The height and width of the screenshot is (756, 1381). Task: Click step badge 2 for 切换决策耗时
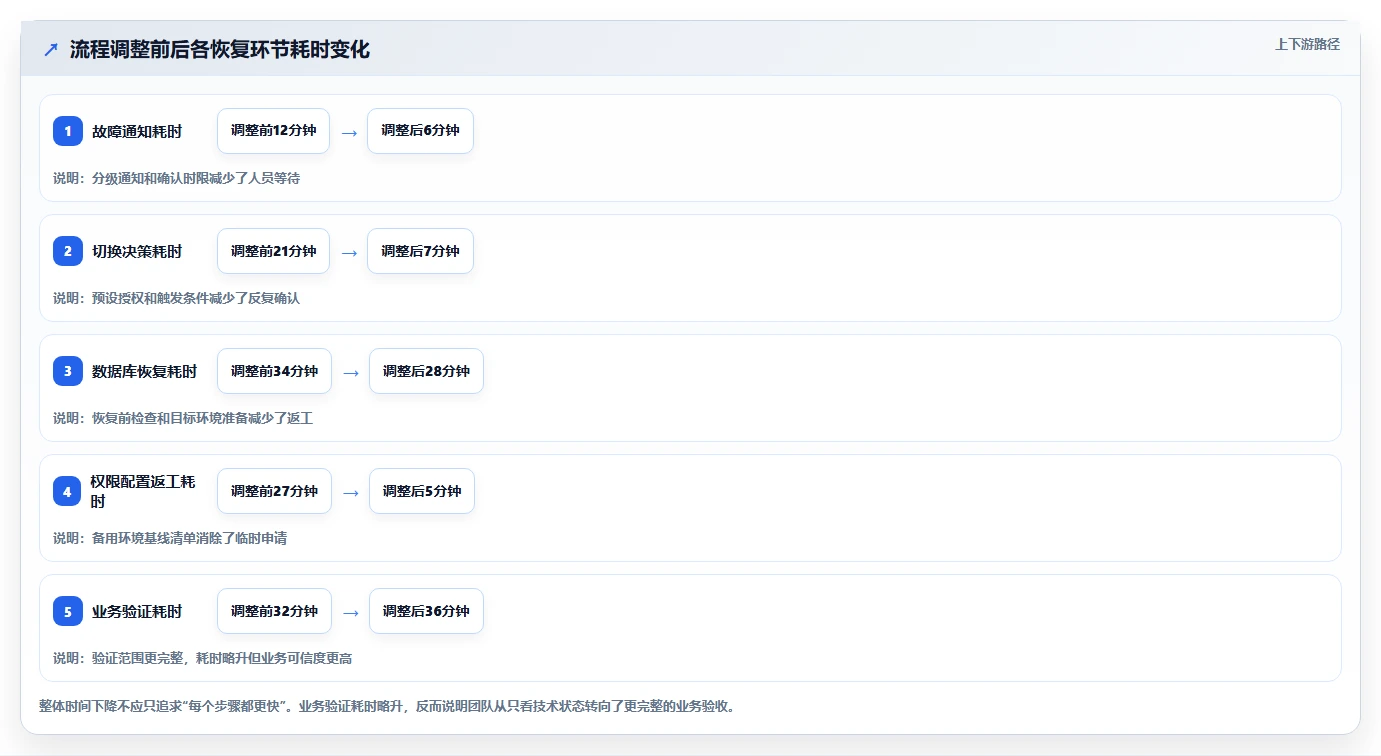68,251
